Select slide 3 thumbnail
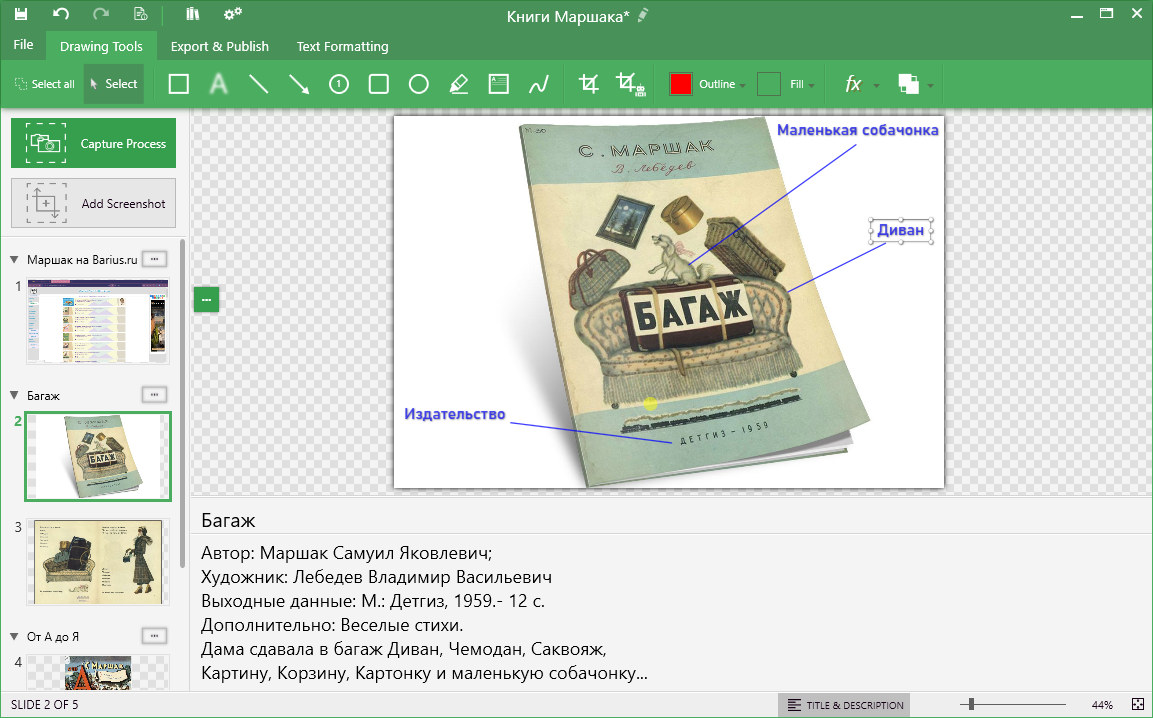The width and height of the screenshot is (1153, 718). click(98, 562)
